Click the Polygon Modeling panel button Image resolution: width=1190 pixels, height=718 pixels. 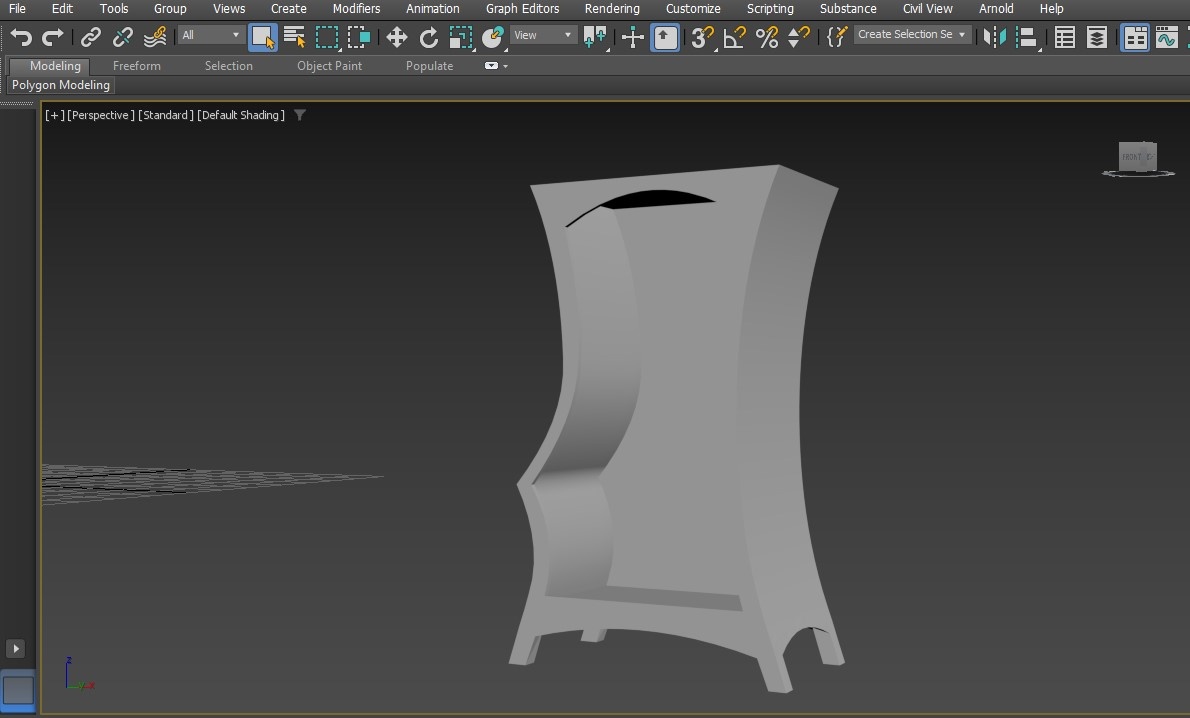[61, 85]
